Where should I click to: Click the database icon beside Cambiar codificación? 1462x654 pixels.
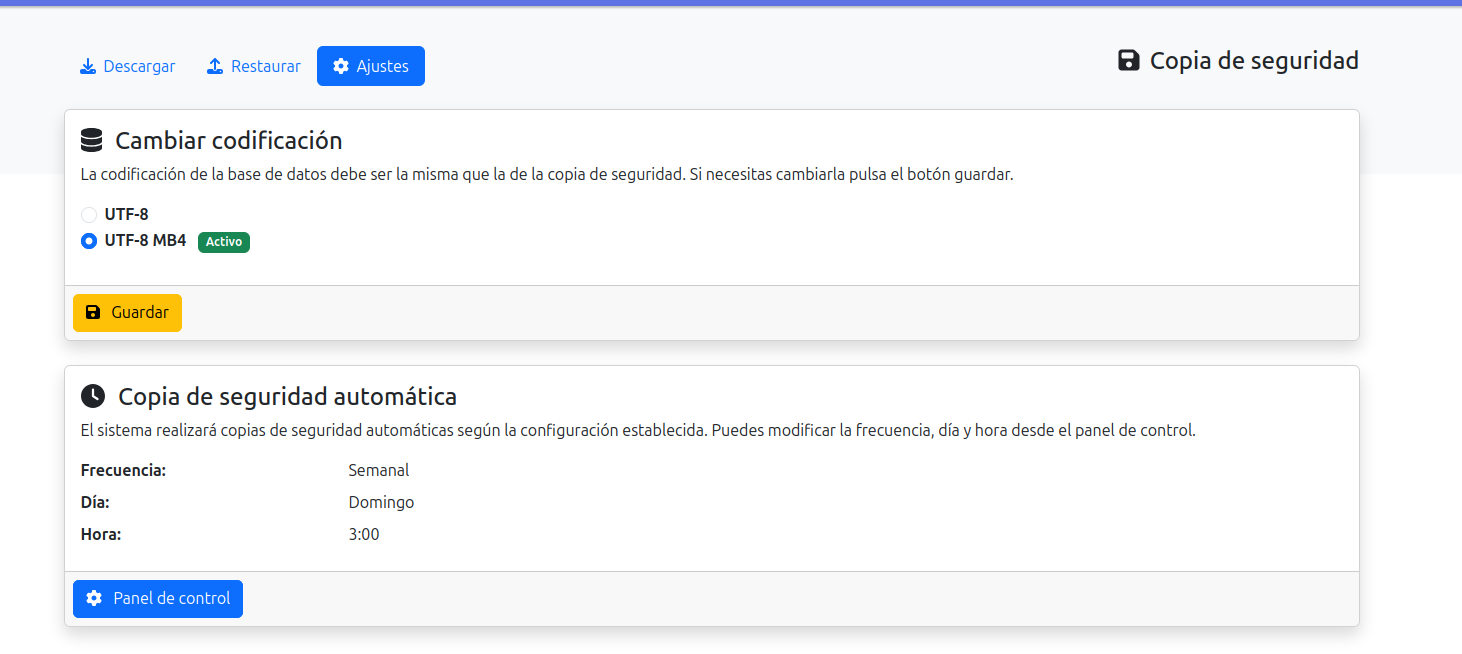click(91, 140)
